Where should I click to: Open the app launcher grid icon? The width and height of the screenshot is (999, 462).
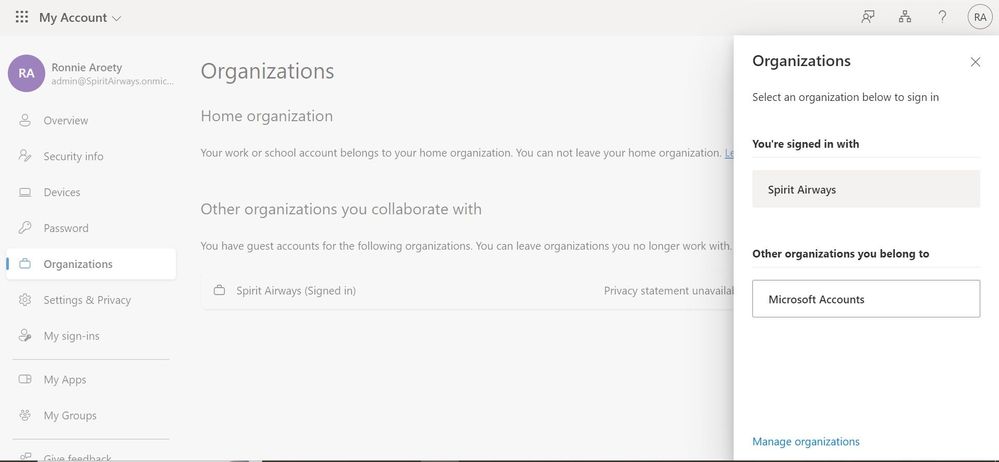pos(22,17)
